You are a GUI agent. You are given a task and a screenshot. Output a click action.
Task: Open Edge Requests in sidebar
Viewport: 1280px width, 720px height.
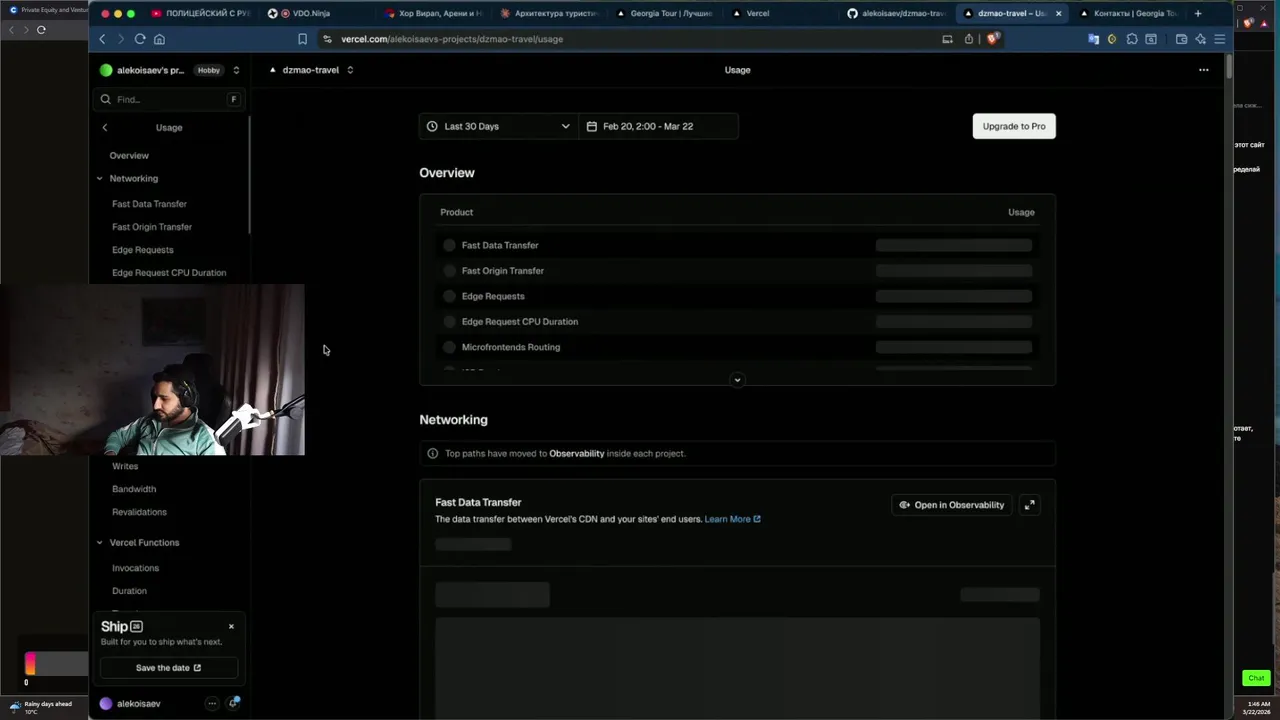(143, 250)
